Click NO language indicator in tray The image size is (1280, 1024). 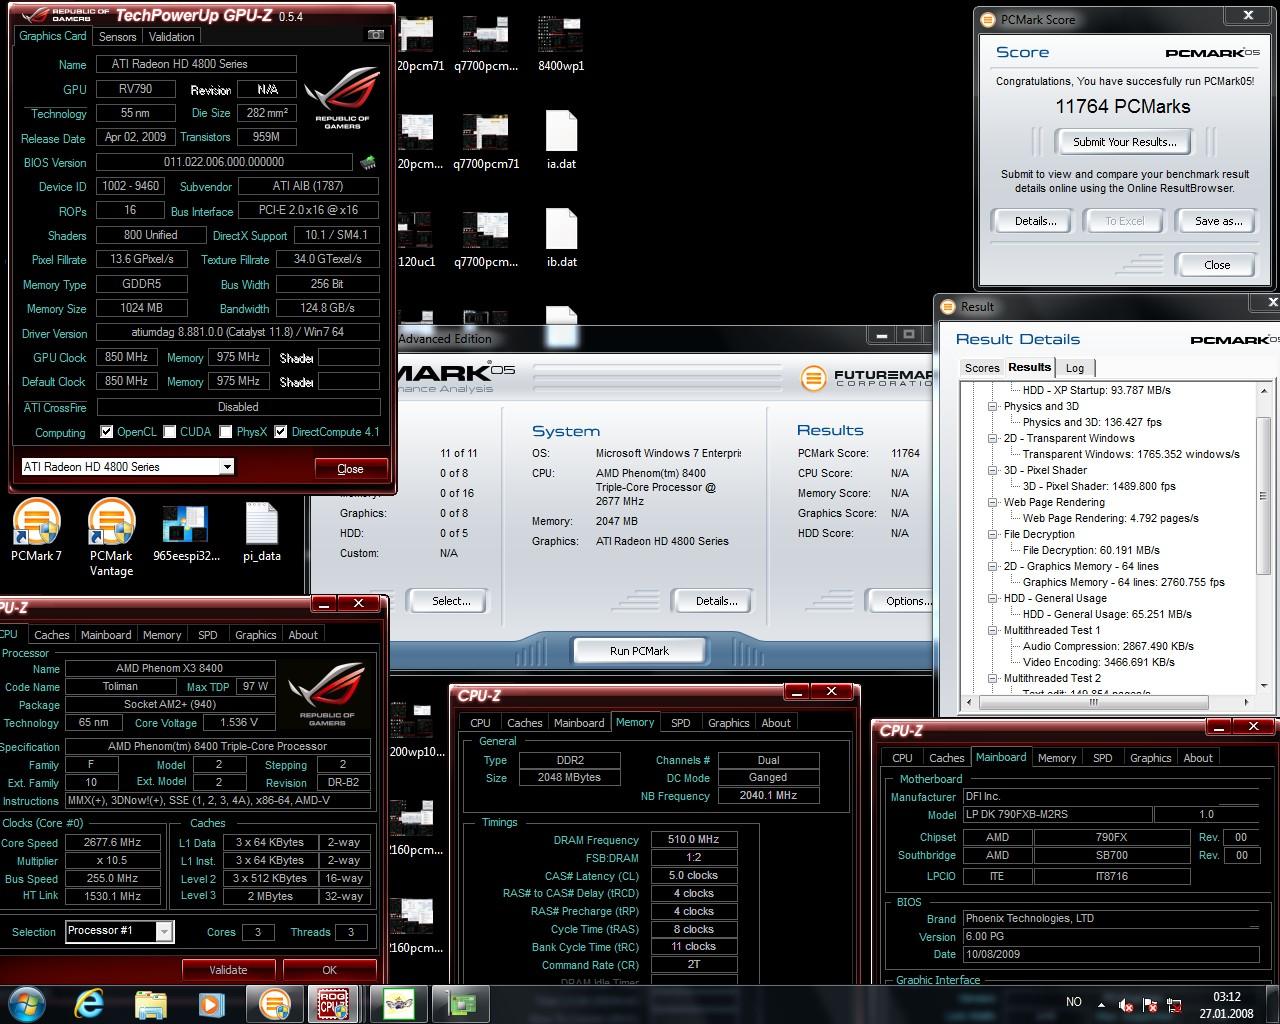pyautogui.click(x=1074, y=1002)
